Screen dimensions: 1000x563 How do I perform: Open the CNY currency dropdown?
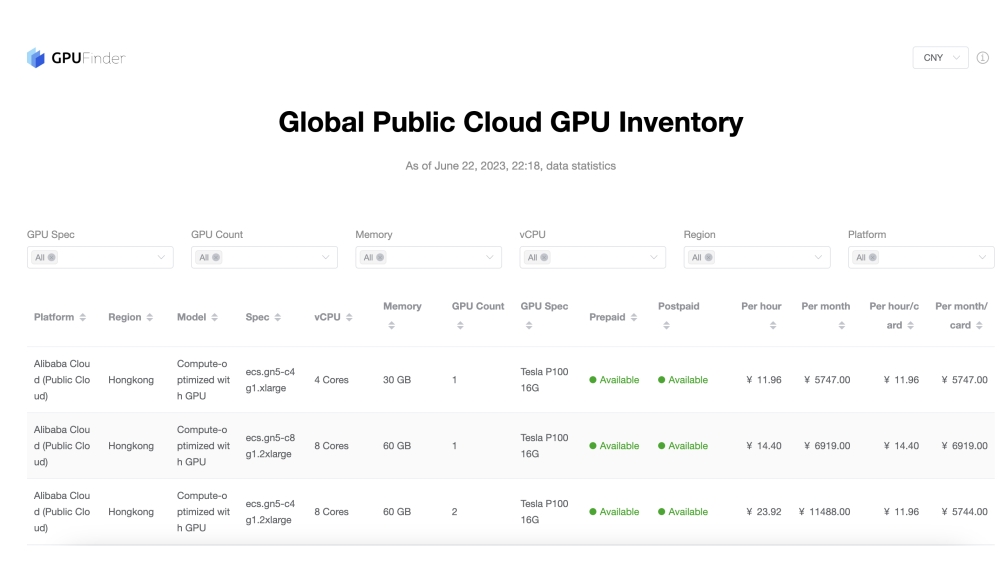point(941,57)
